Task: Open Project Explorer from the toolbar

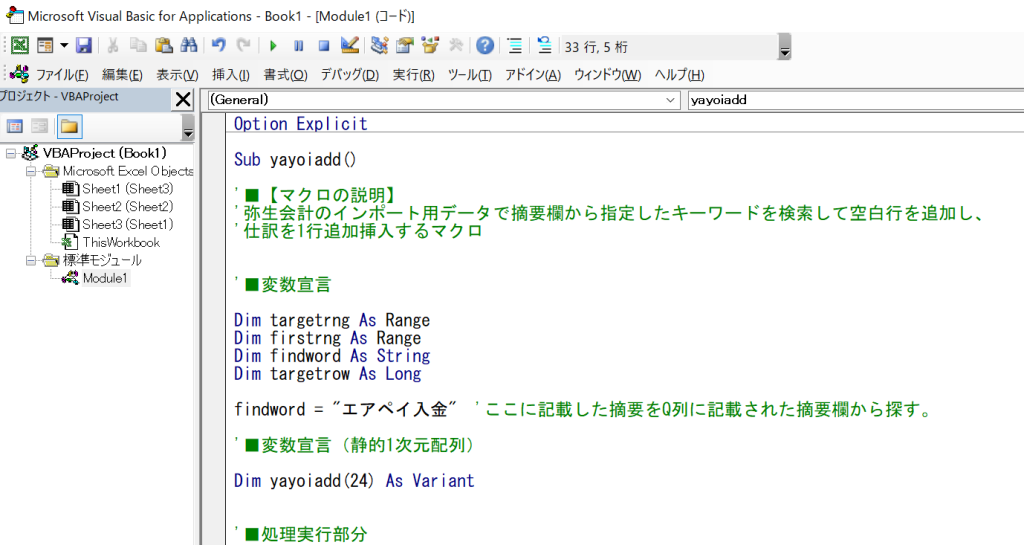Action: point(379,45)
